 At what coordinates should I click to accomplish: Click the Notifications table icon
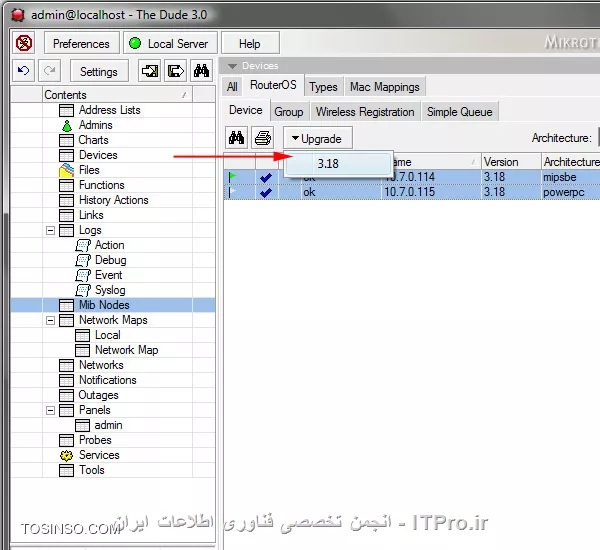(x=66, y=380)
